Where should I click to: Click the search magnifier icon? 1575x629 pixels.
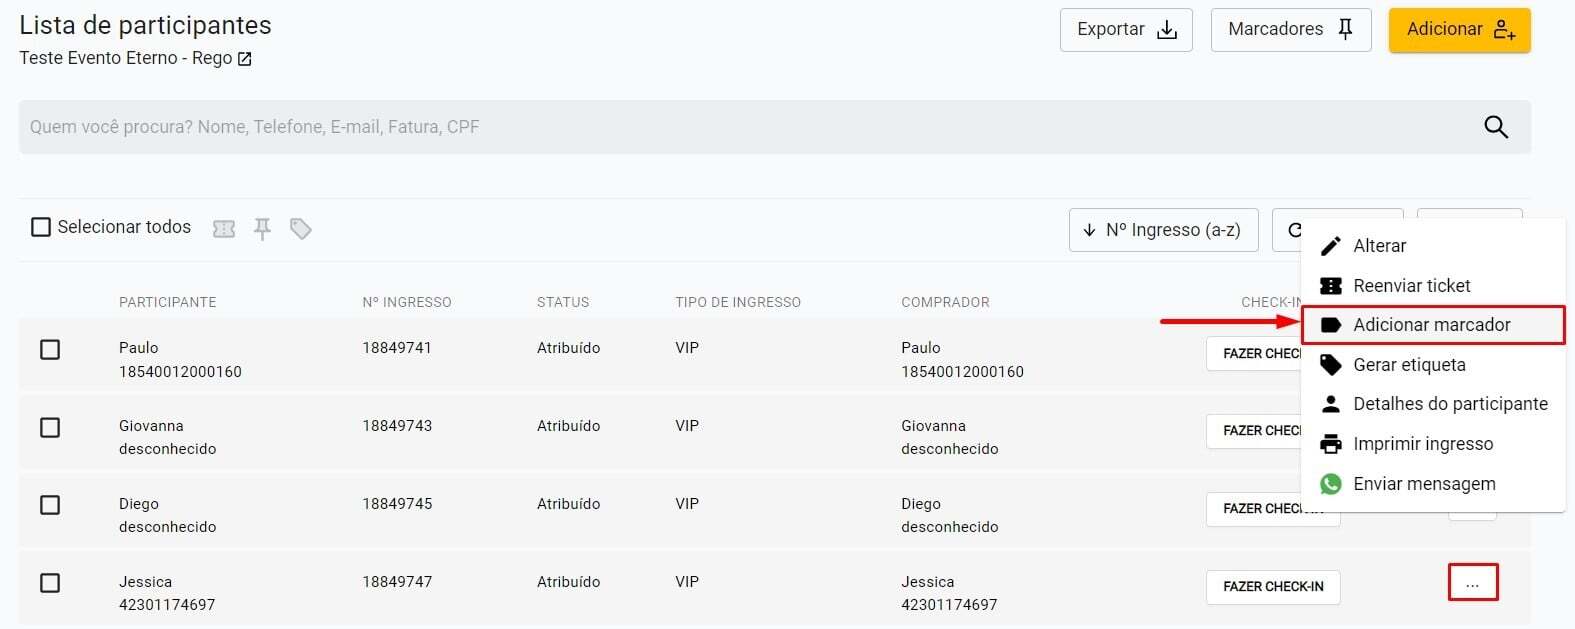[1495, 127]
